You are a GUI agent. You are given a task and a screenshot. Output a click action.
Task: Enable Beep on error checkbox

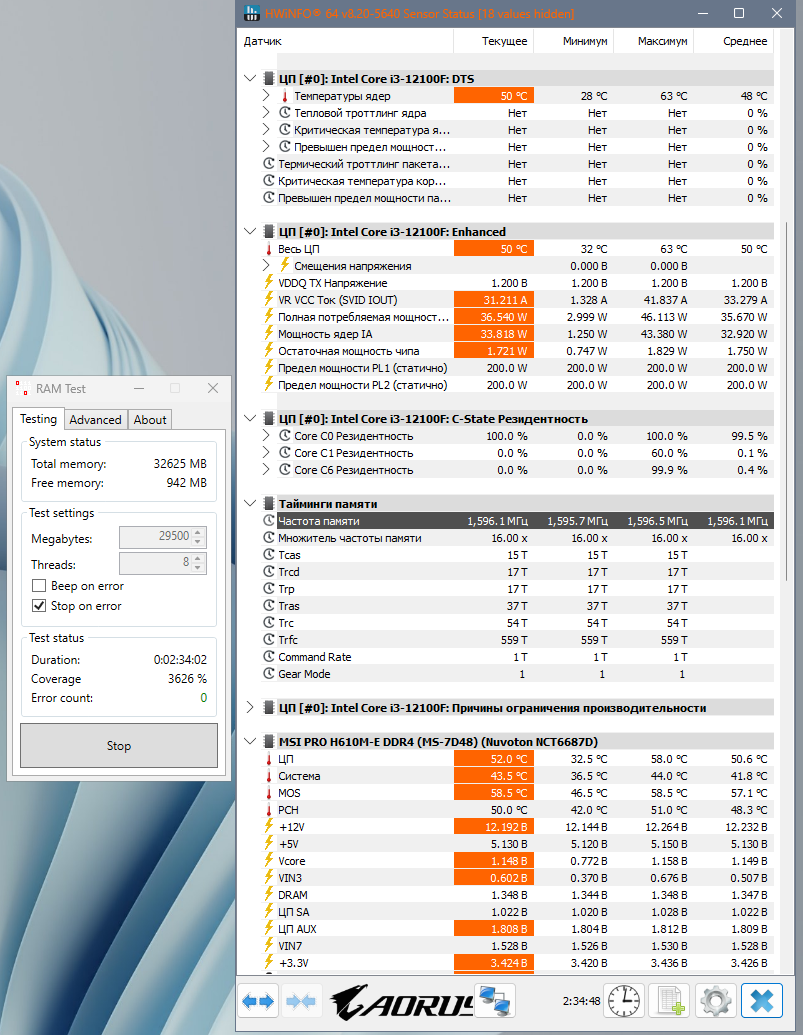(39, 585)
